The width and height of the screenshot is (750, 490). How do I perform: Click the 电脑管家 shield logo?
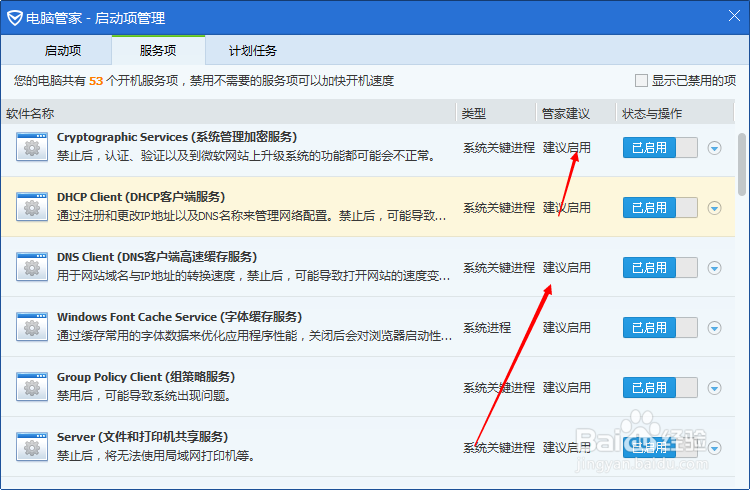coord(15,18)
